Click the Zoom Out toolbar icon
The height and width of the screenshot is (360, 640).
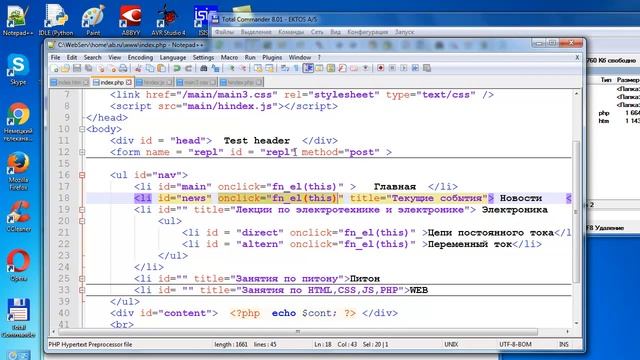(x=243, y=69)
